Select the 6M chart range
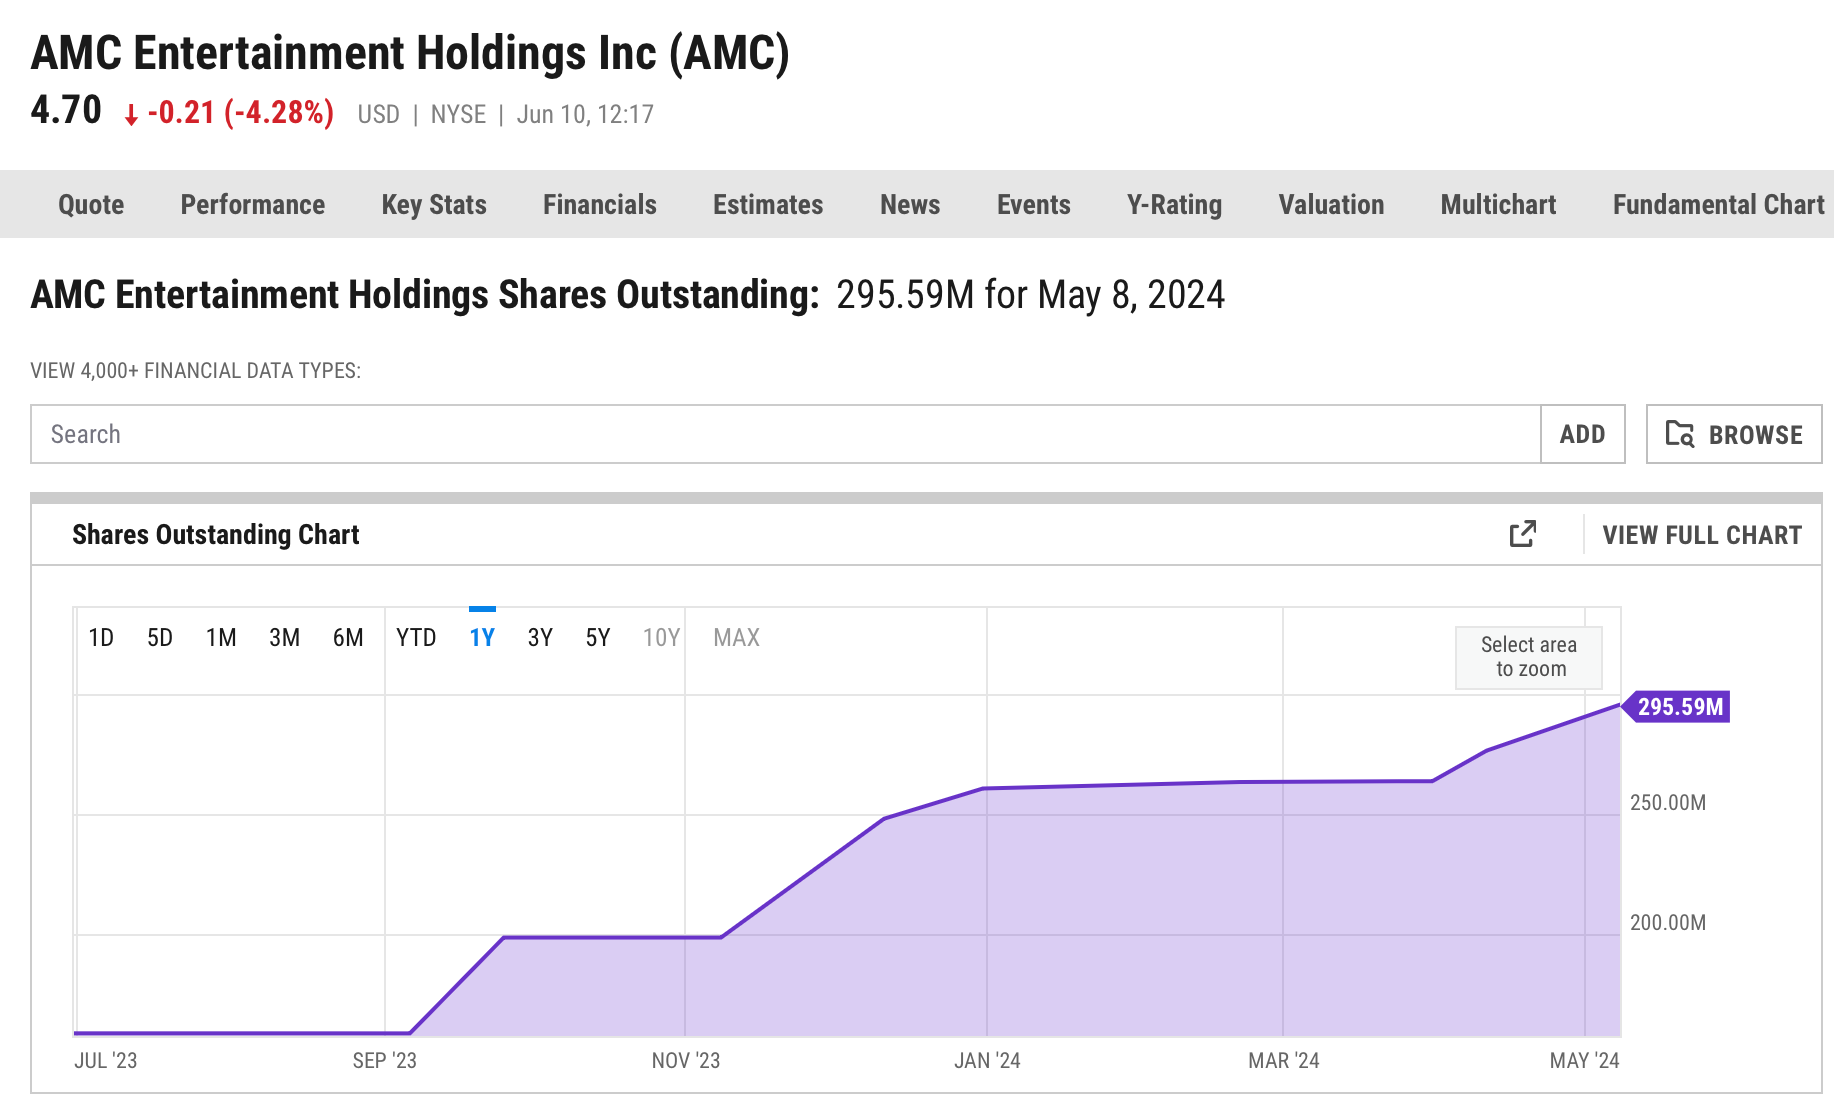 (348, 637)
